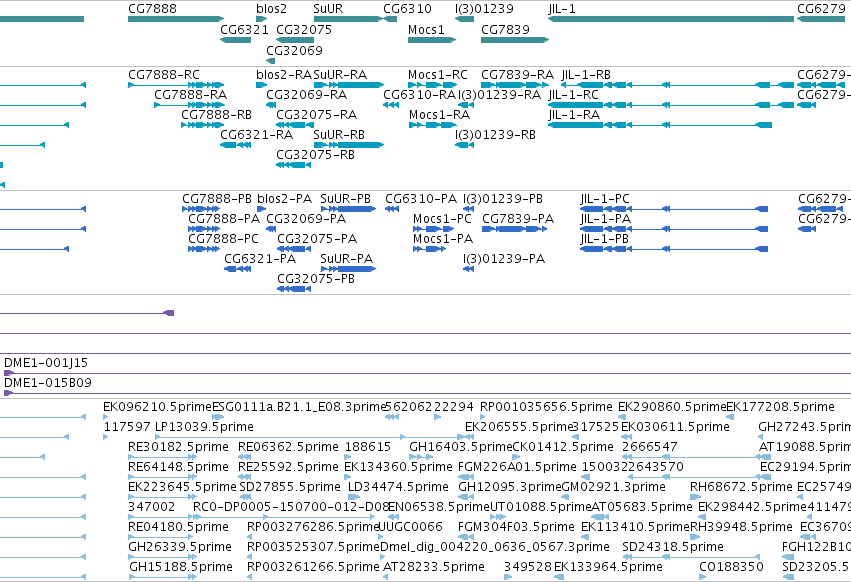Image resolution: width=851 pixels, height=582 pixels.
Task: Select the CG6310 gene label
Action: click(407, 9)
